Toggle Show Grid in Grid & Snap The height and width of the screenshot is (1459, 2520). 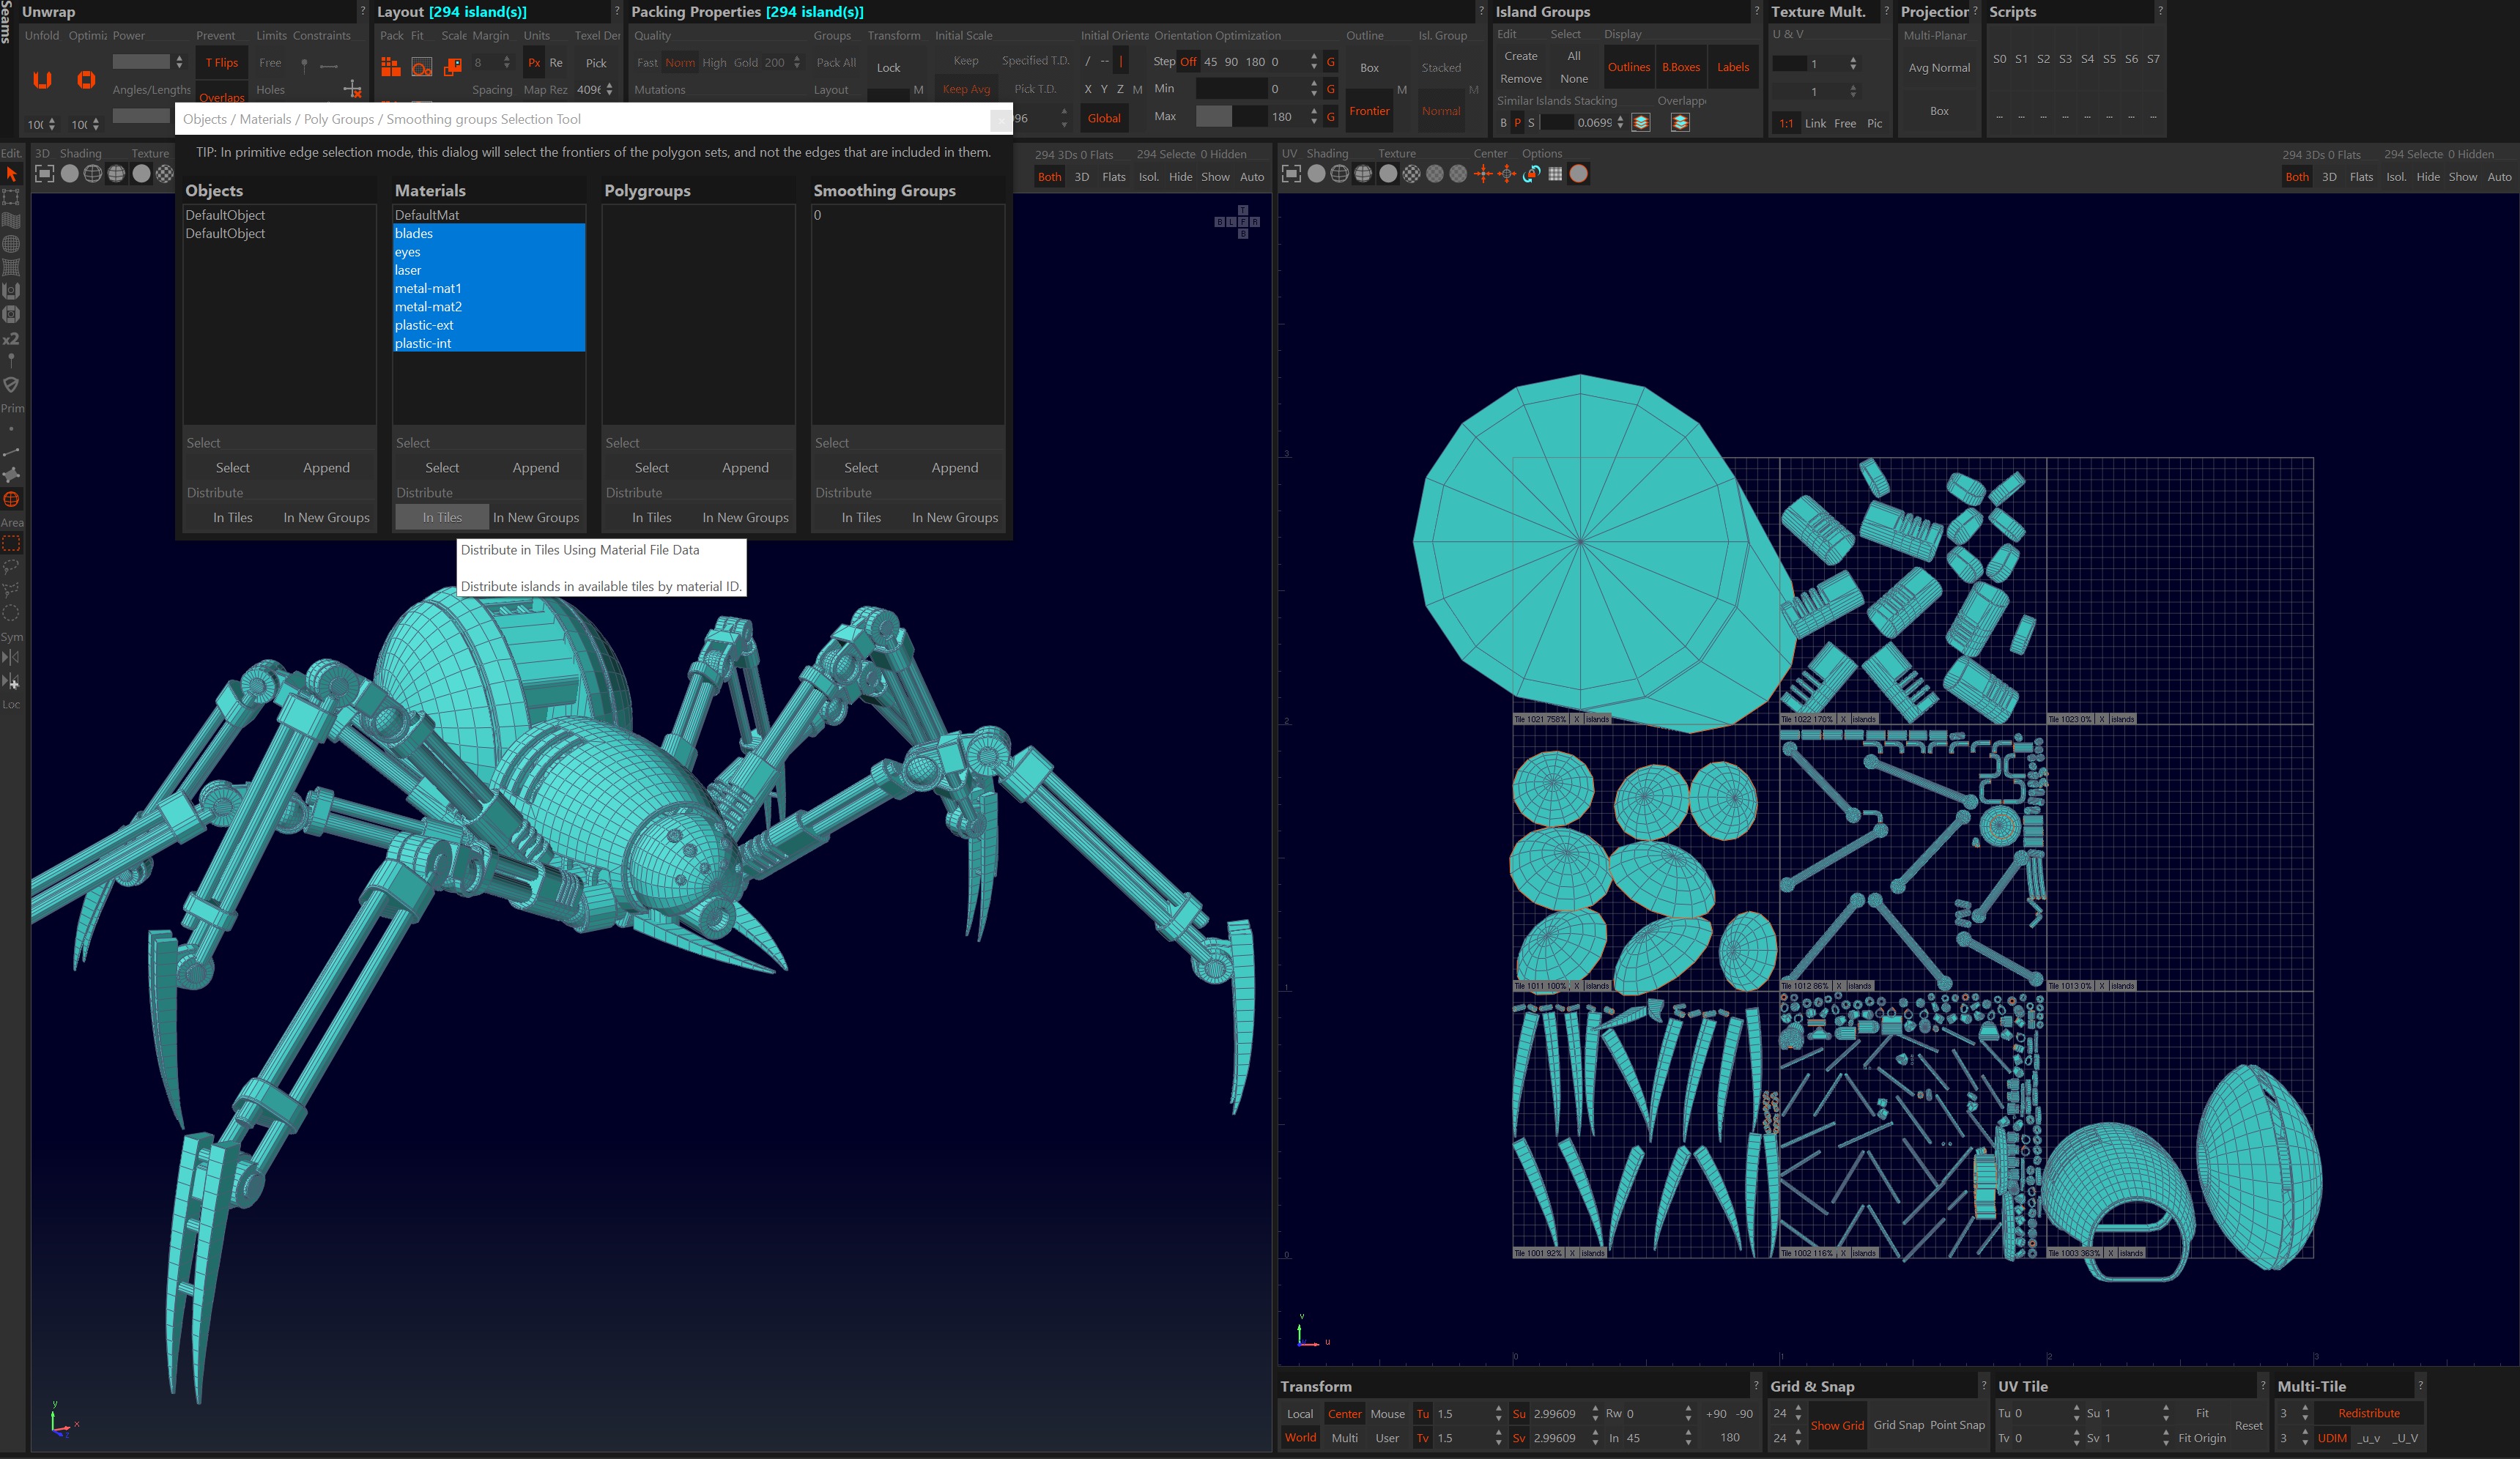click(x=1837, y=1426)
